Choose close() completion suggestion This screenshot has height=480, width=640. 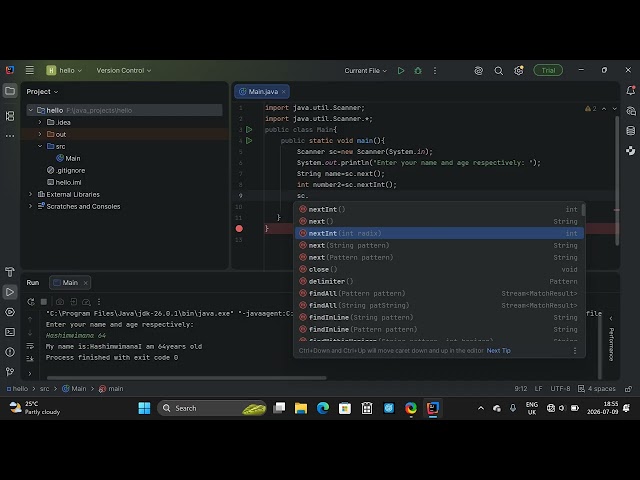click(x=439, y=269)
